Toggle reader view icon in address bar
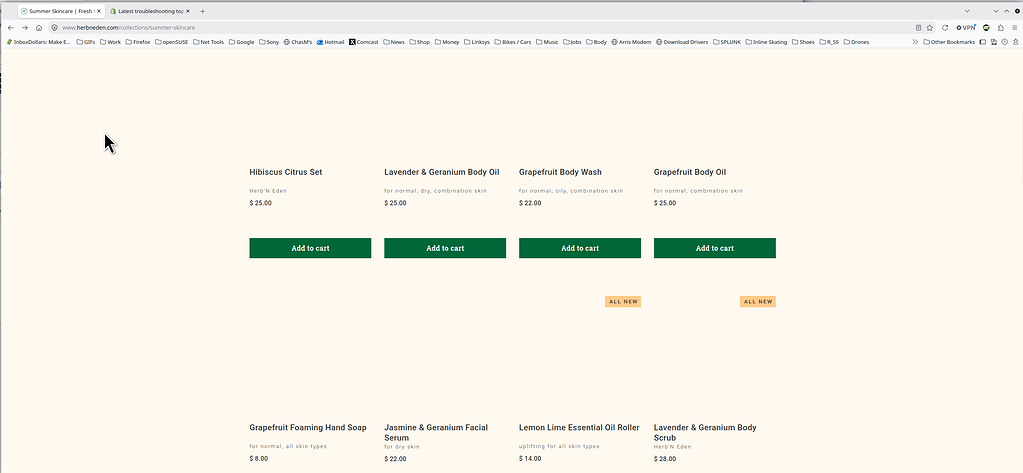The image size is (1023, 473). point(919,28)
